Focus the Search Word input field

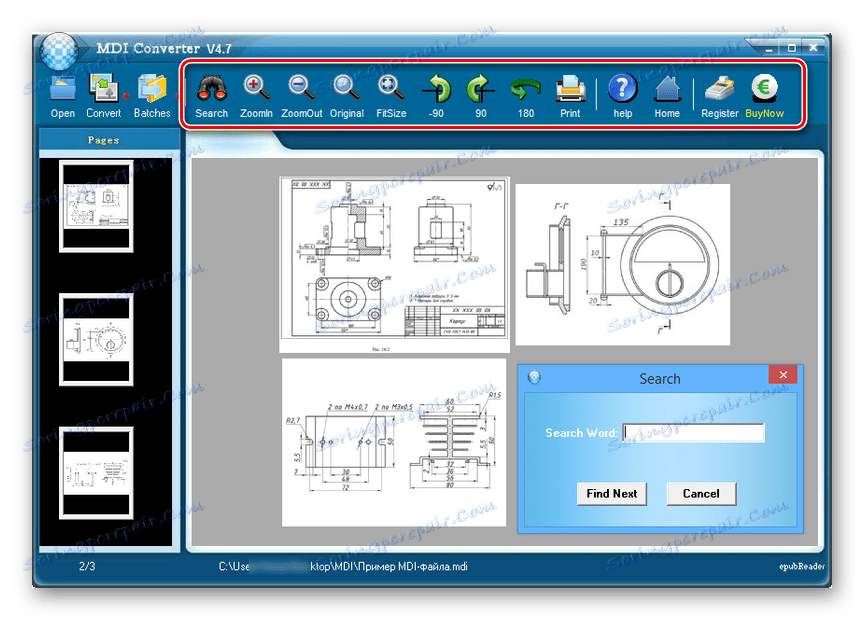693,433
